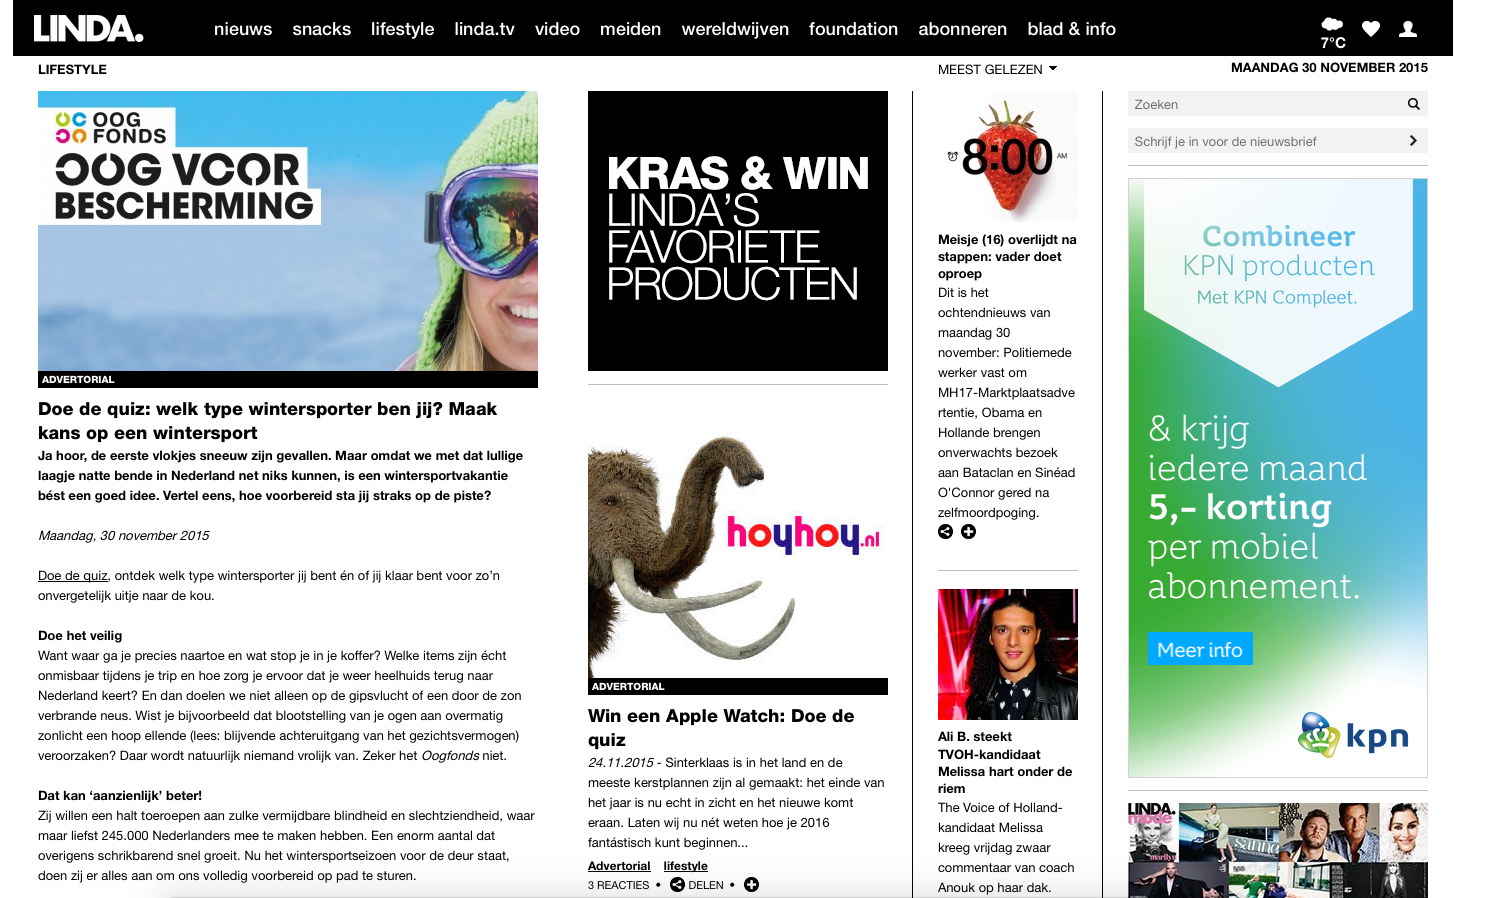The width and height of the screenshot is (1489, 898).
Task: Expand the newsletter signup with the chevron arrow
Action: click(x=1416, y=142)
